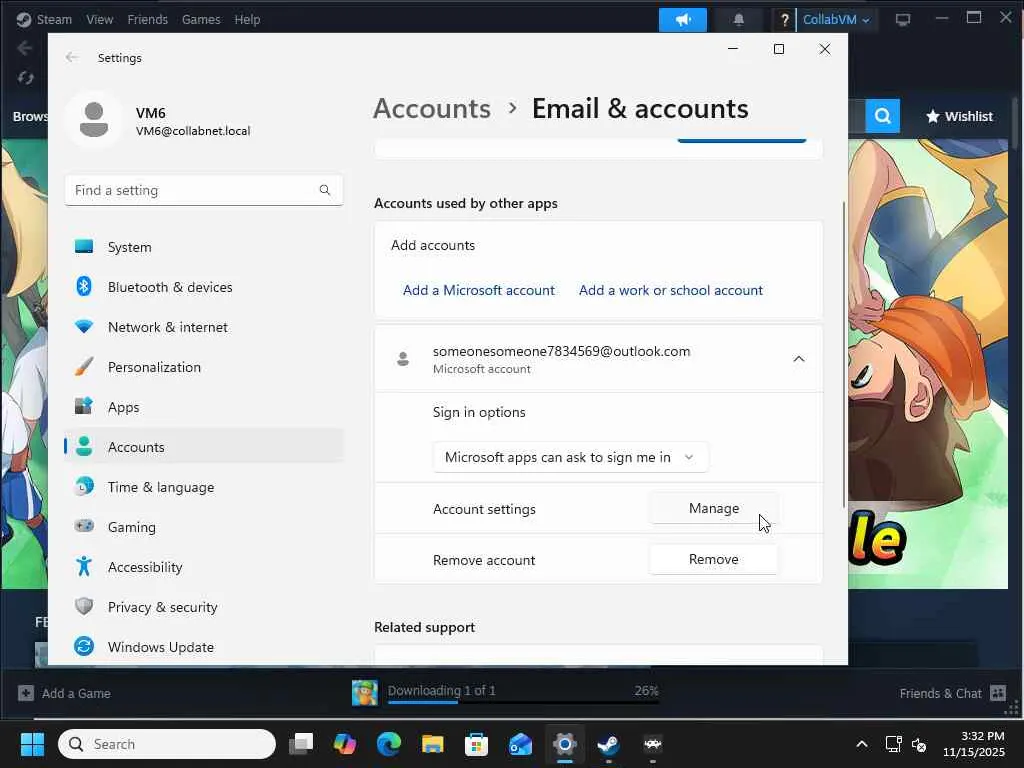Open Windows Update settings
The width and height of the screenshot is (1024, 768).
click(x=204, y=647)
